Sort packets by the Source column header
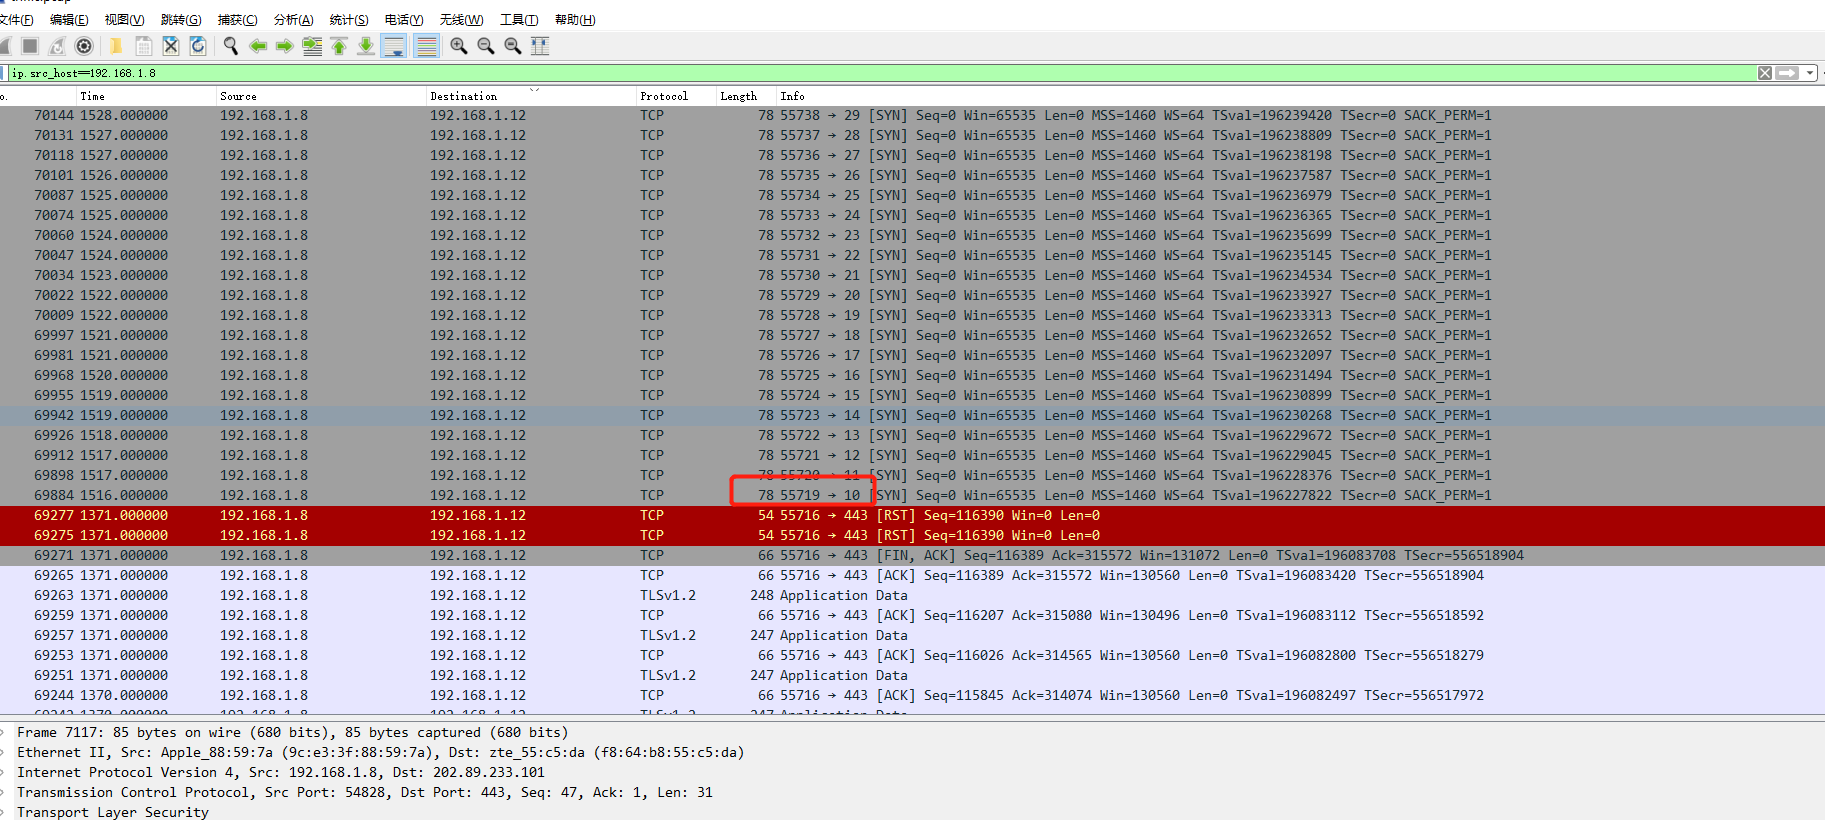 (x=323, y=96)
